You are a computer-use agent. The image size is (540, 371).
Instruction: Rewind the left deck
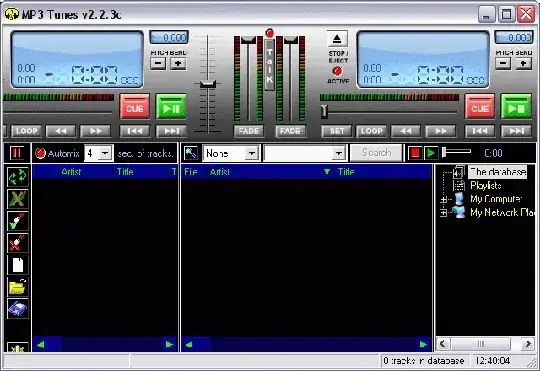coord(61,131)
